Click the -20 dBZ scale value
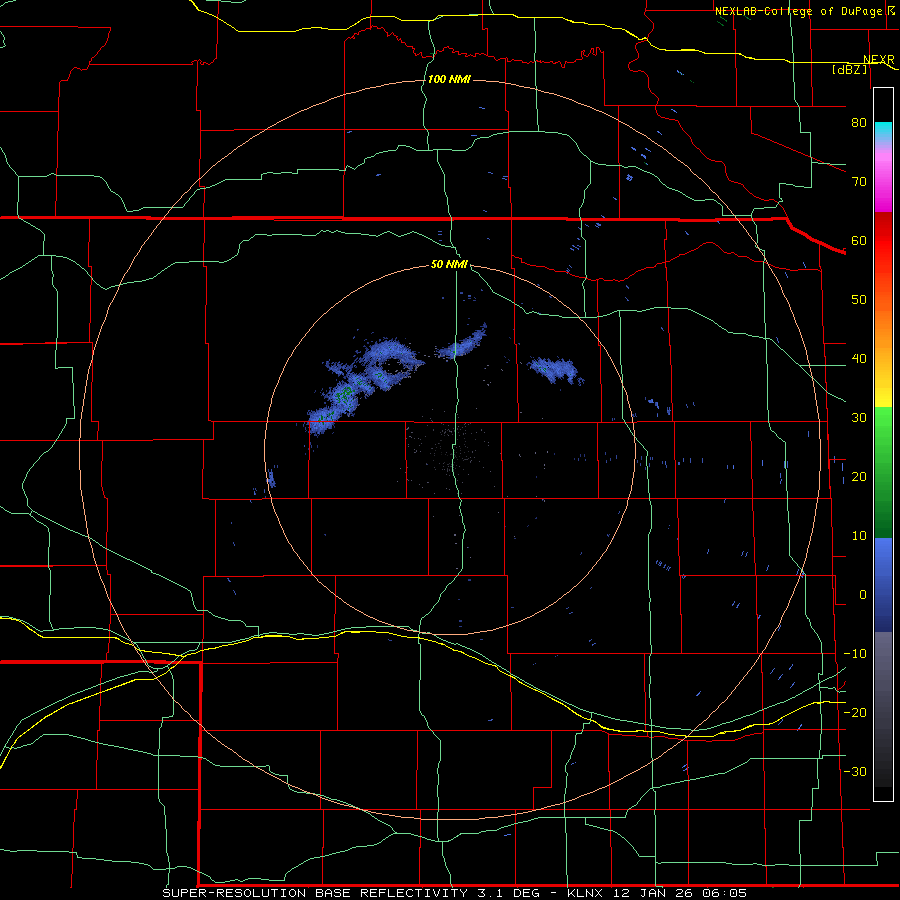The width and height of the screenshot is (900, 900). (x=855, y=713)
